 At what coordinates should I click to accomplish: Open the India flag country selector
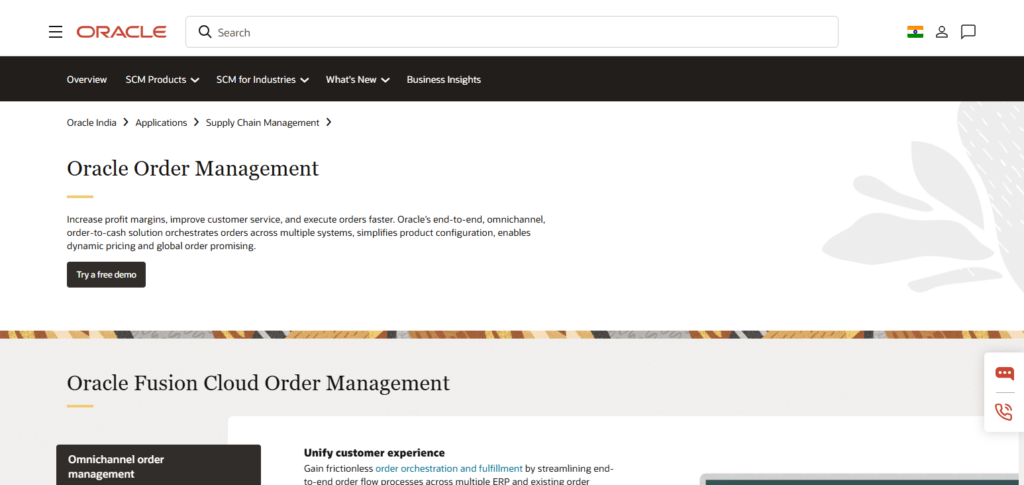pyautogui.click(x=915, y=32)
